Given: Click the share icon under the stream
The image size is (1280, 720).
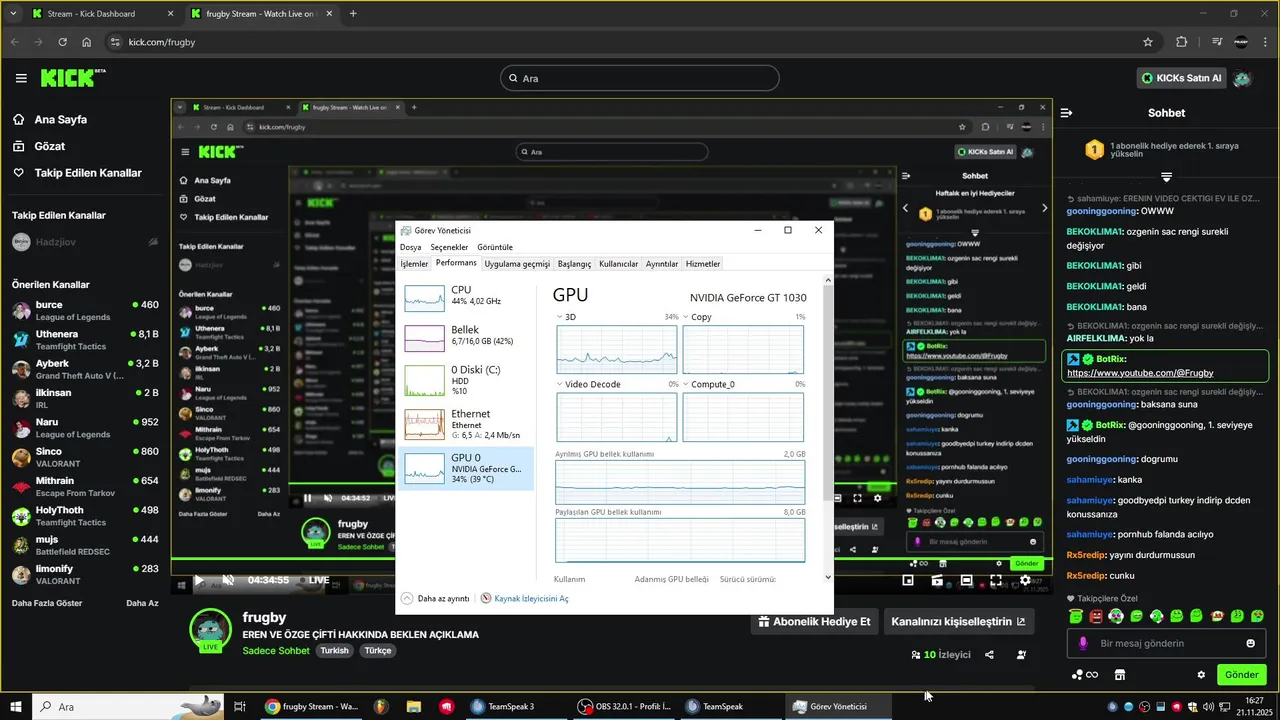Looking at the screenshot, I should pos(989,655).
